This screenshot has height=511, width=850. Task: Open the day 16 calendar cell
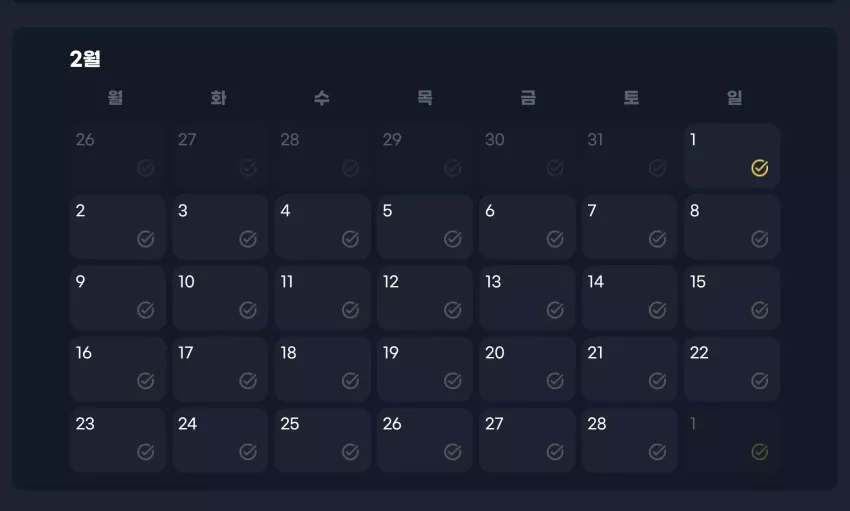[118, 369]
